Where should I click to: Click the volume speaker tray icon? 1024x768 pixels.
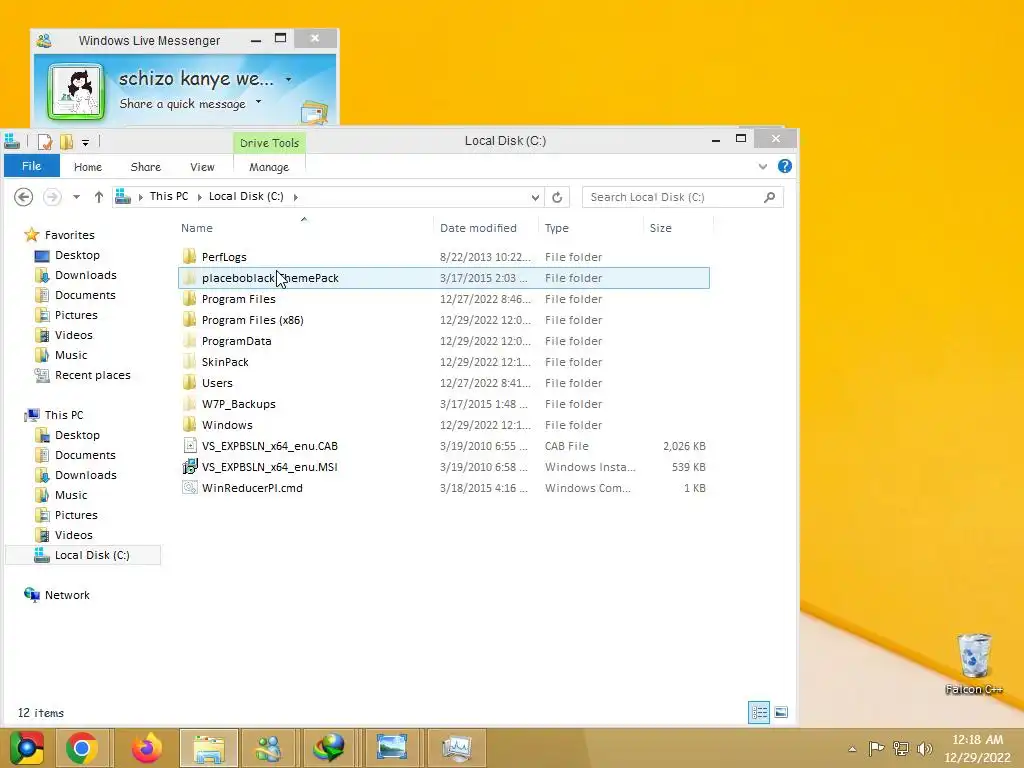924,748
